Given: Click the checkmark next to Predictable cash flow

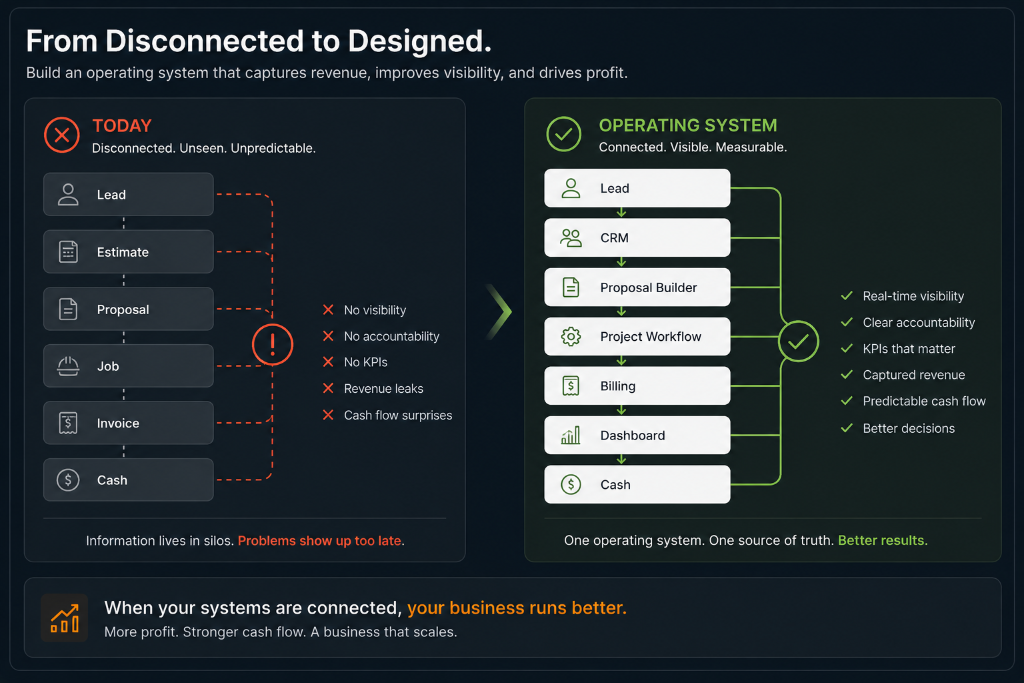Looking at the screenshot, I should pyautogui.click(x=847, y=401).
